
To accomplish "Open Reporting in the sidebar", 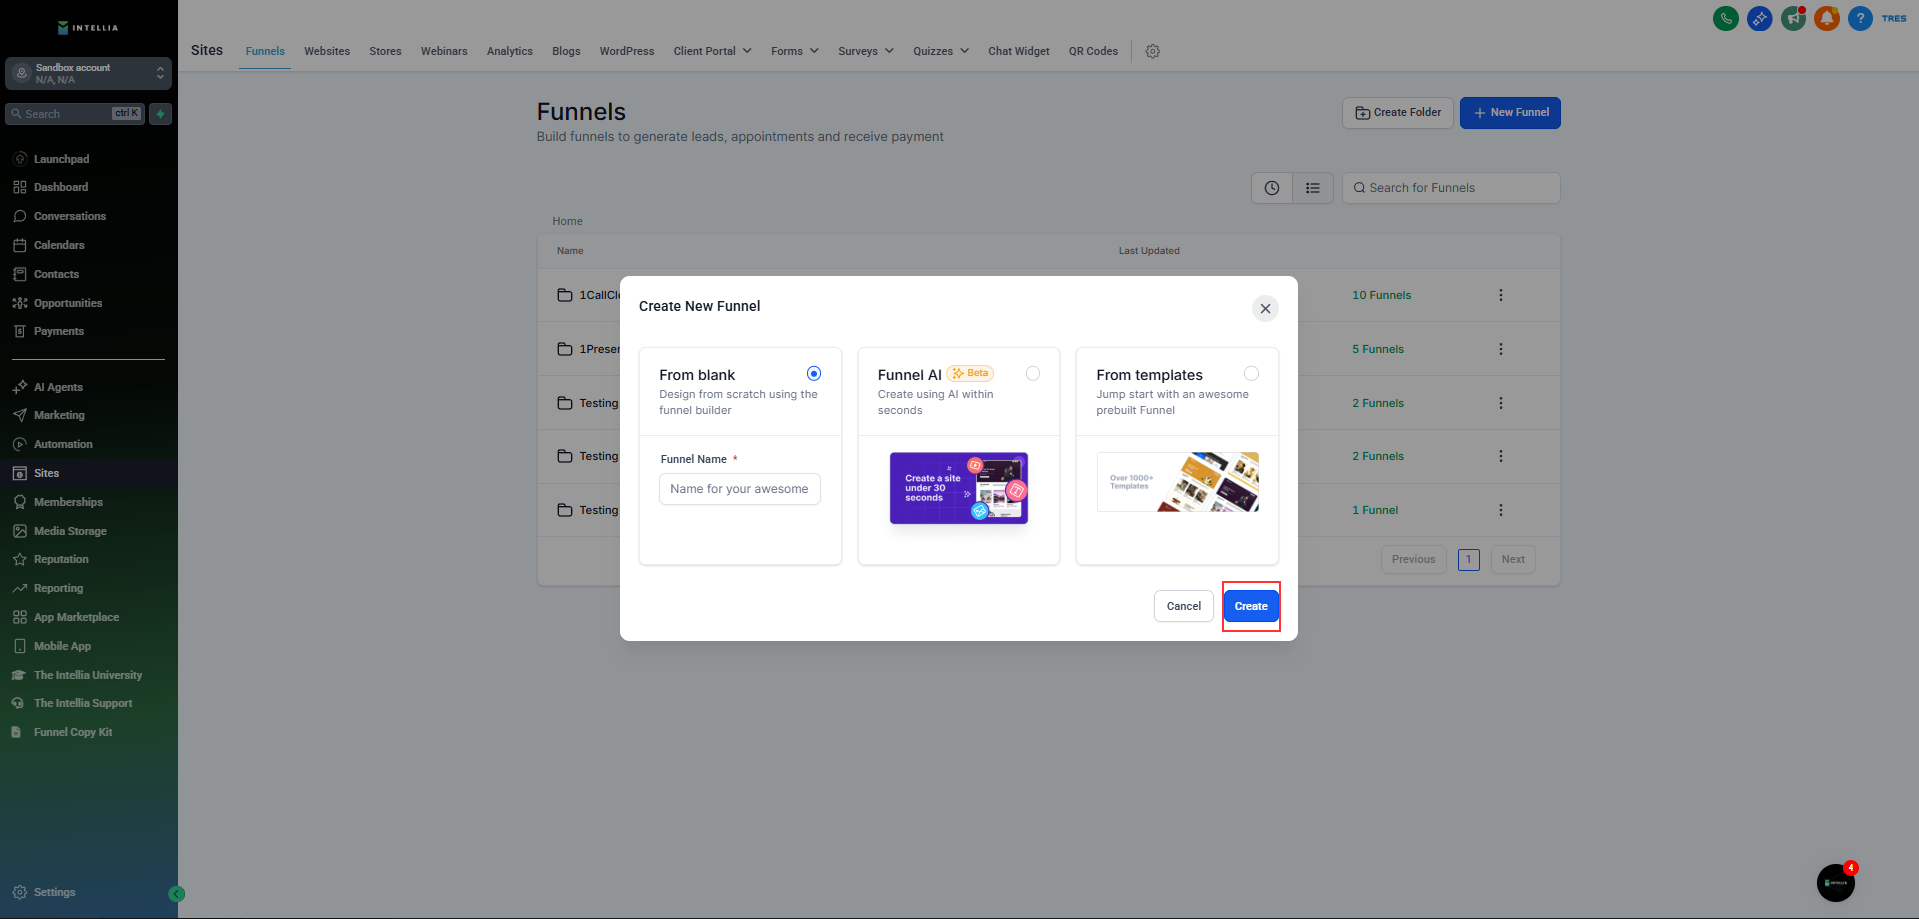I will click(58, 588).
